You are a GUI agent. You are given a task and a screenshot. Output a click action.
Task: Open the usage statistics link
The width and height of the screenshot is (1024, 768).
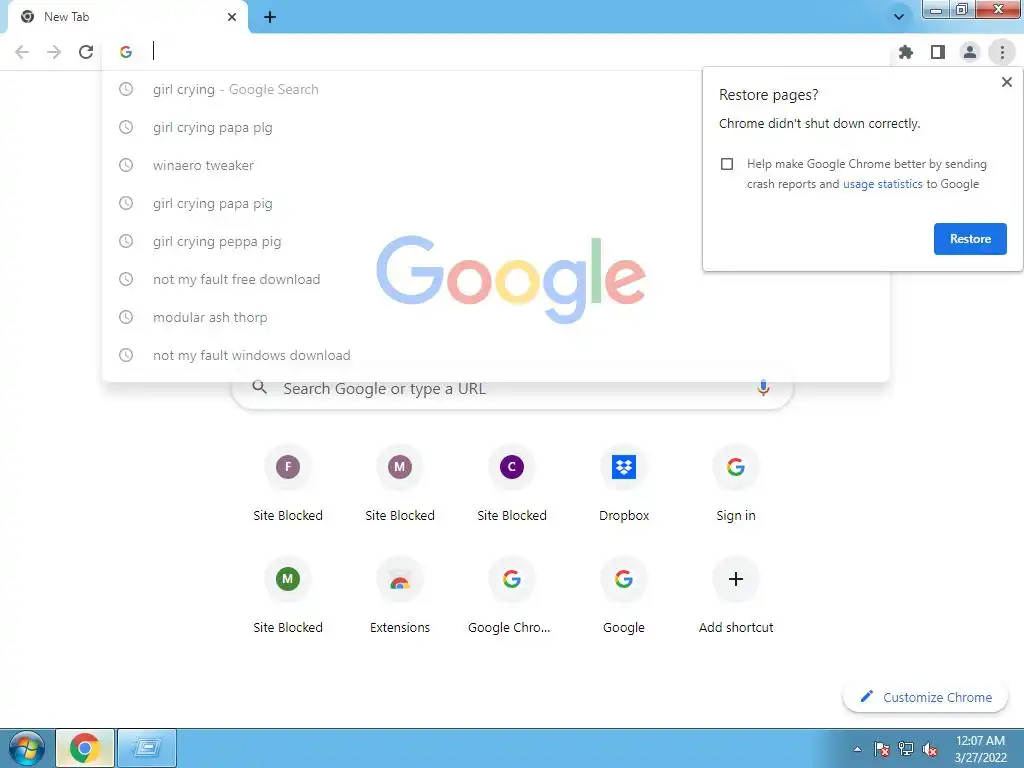(882, 184)
